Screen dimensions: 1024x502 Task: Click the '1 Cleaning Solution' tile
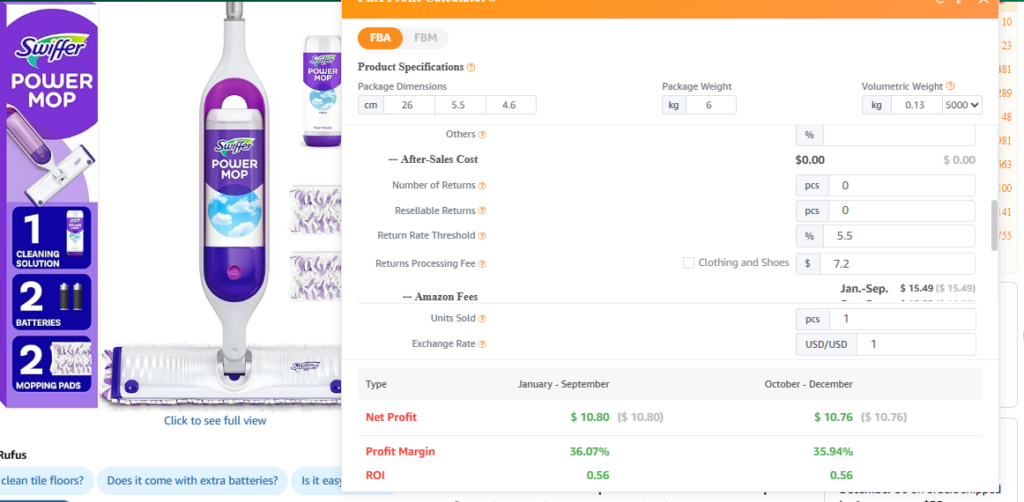pyautogui.click(x=52, y=238)
